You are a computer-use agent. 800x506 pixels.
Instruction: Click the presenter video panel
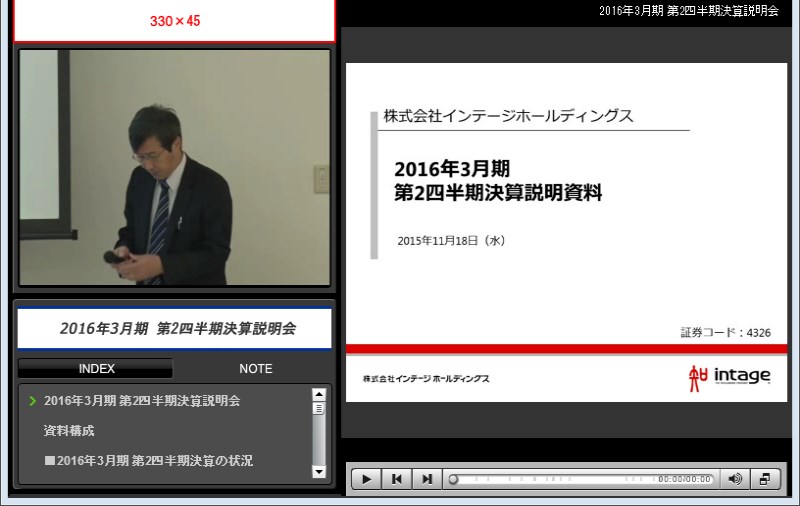[174, 167]
